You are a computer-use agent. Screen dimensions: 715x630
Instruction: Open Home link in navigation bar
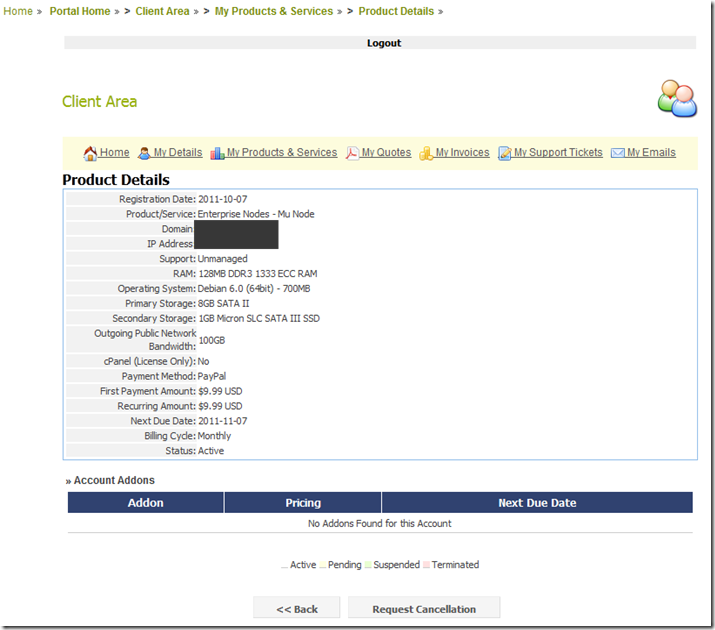tap(114, 152)
